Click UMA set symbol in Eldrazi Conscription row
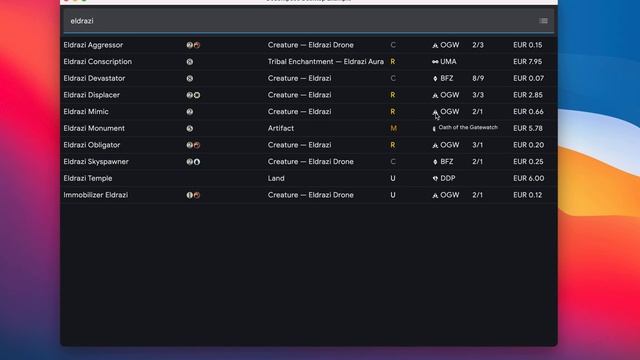 [x=435, y=62]
